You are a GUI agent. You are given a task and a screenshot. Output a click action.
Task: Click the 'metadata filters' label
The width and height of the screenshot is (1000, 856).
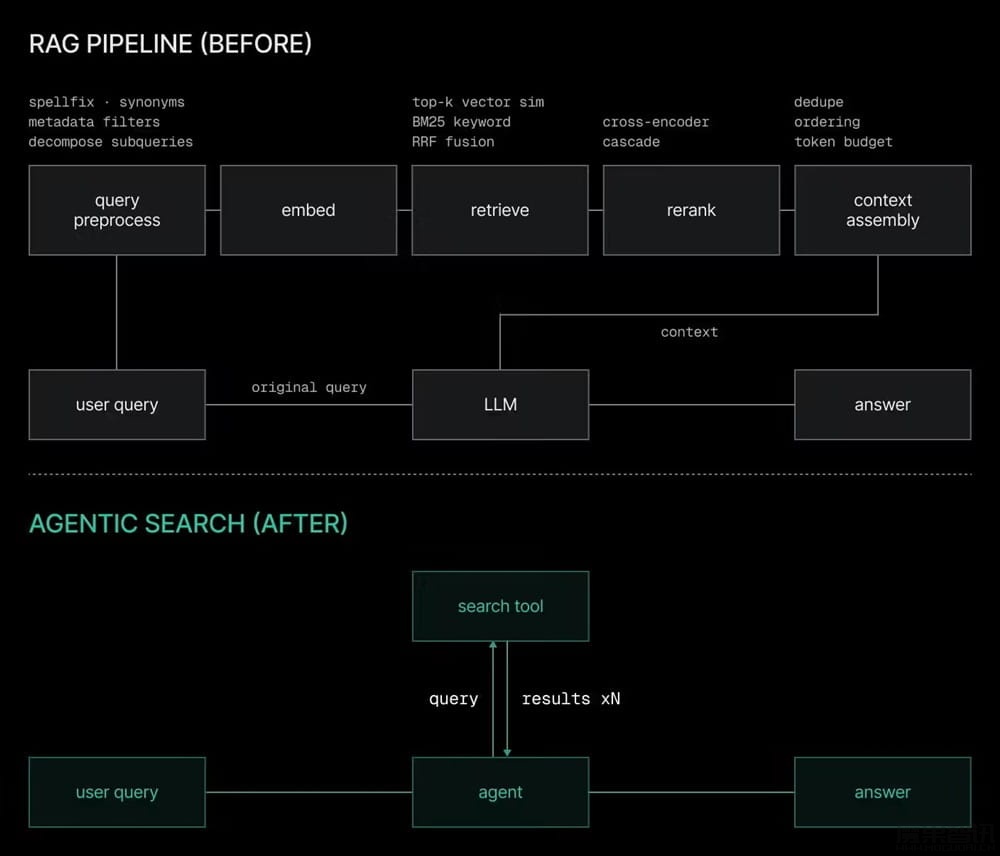pos(94,122)
